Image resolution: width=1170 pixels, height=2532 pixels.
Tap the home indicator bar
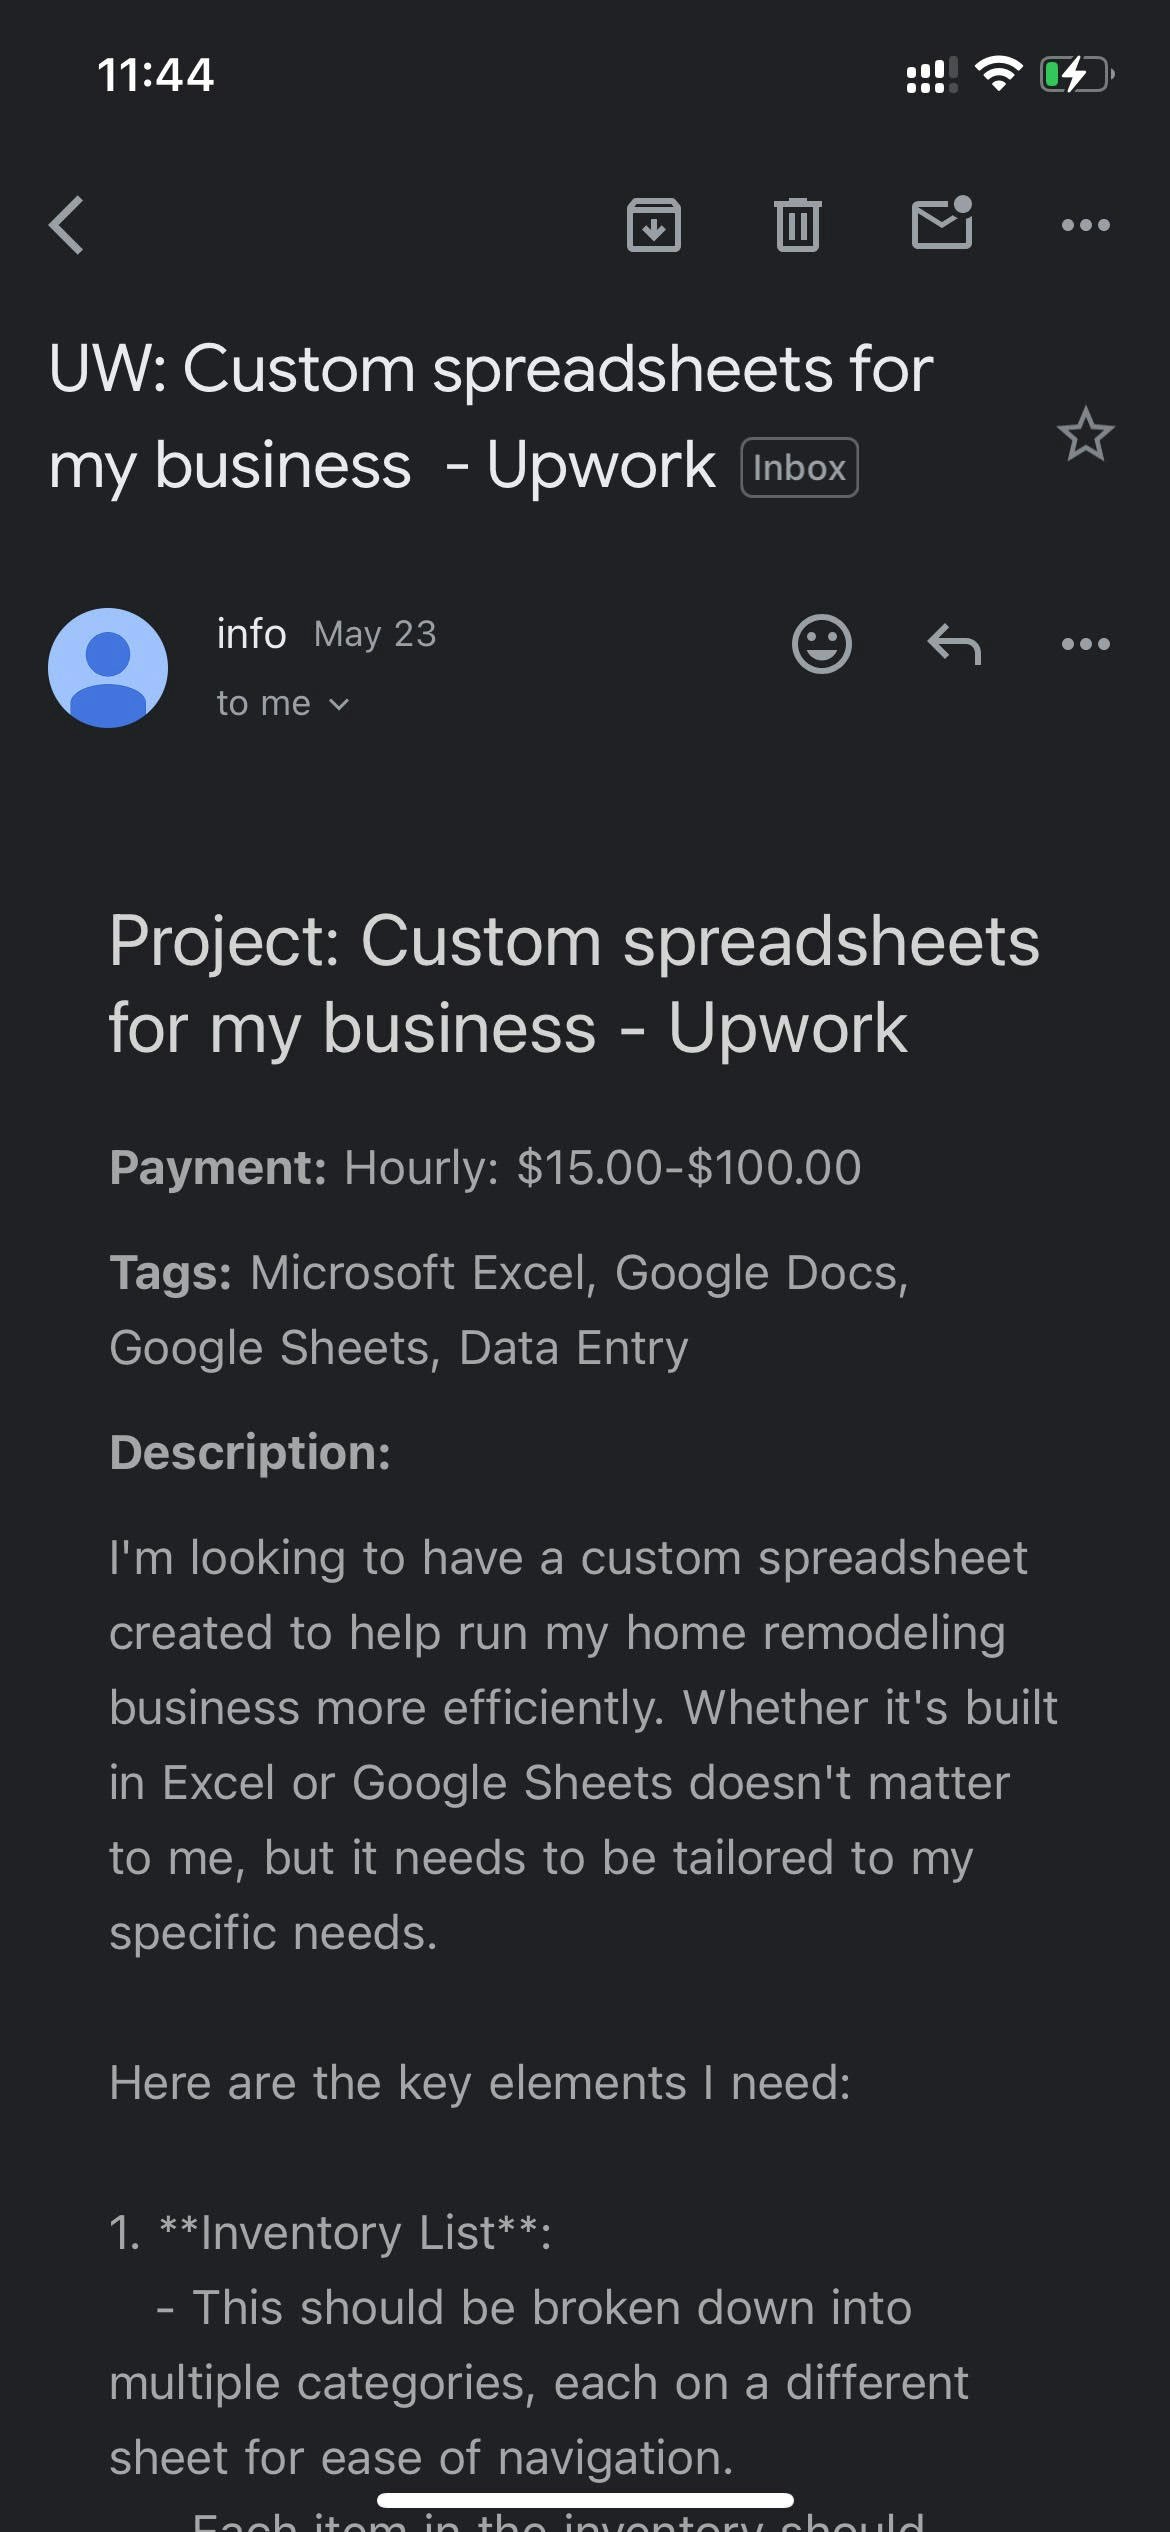[x=585, y=2500]
